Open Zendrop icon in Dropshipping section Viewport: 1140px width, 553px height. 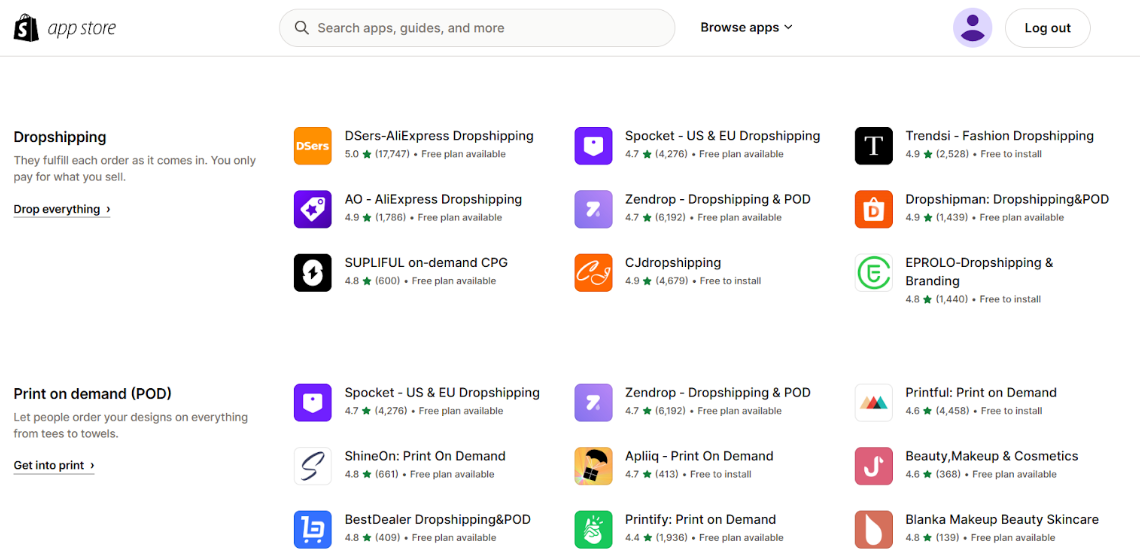[x=593, y=209]
